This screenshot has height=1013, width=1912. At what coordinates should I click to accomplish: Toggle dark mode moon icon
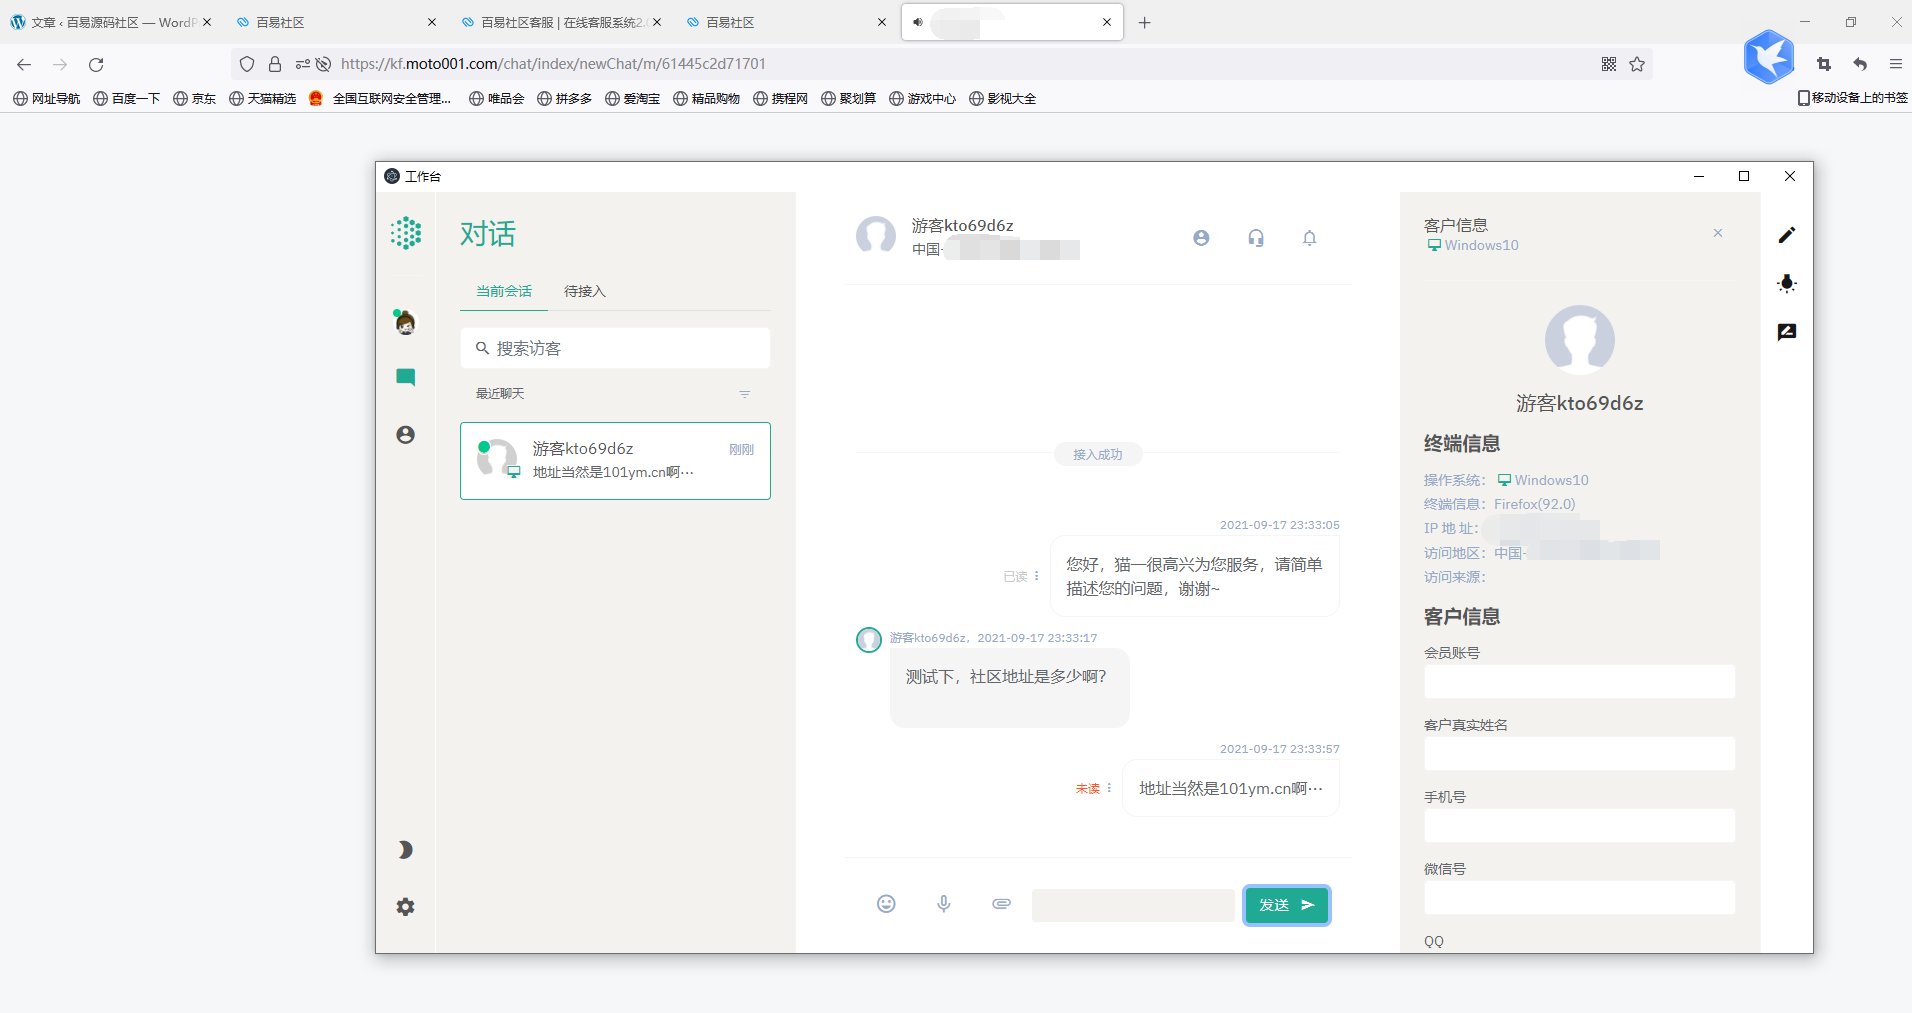coord(405,850)
